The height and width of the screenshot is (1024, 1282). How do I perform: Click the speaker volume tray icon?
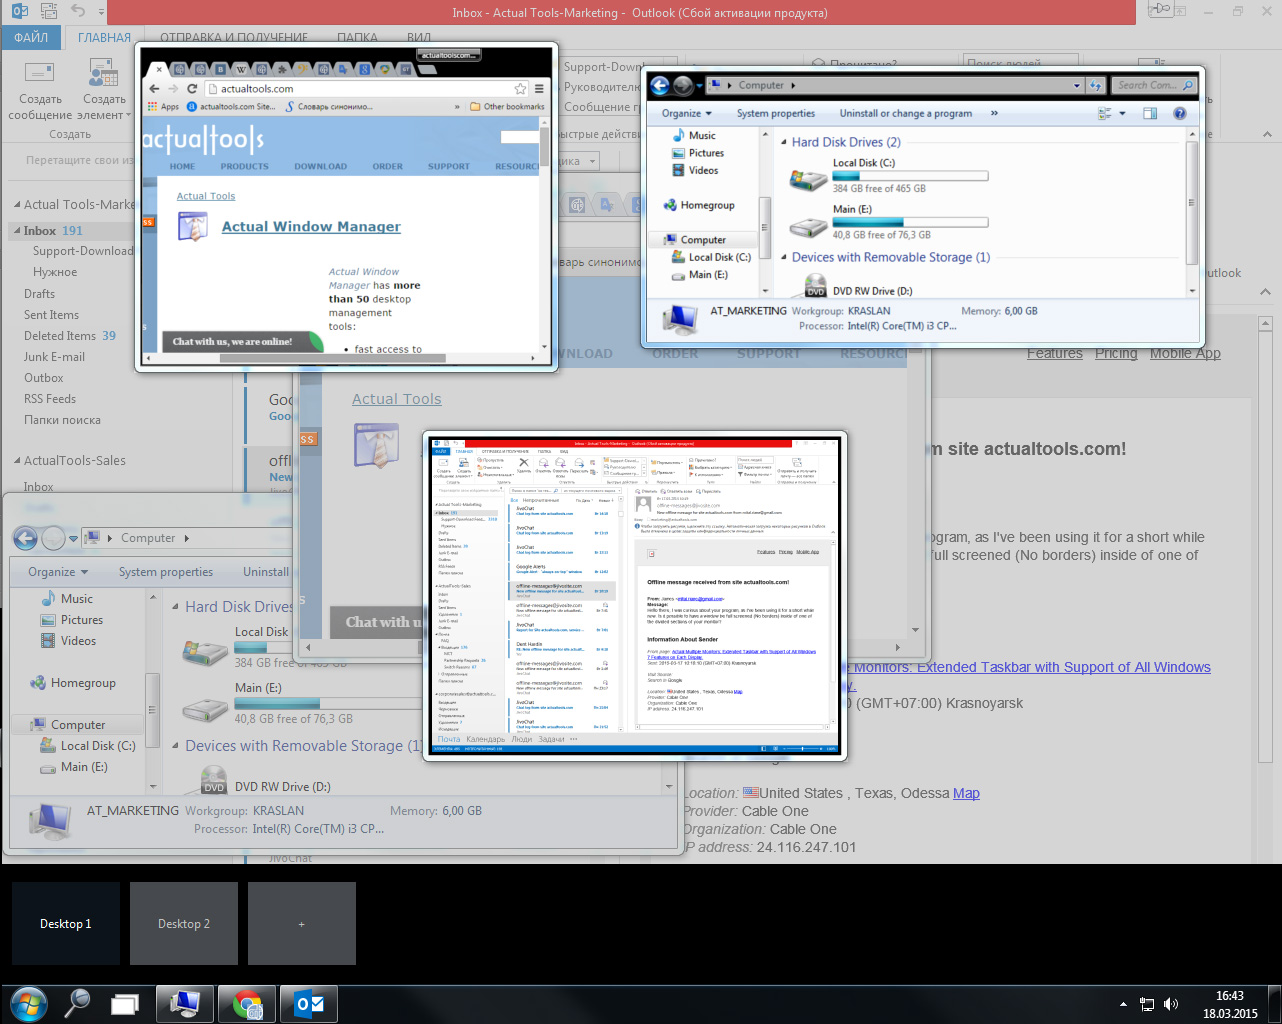[x=1171, y=1004]
